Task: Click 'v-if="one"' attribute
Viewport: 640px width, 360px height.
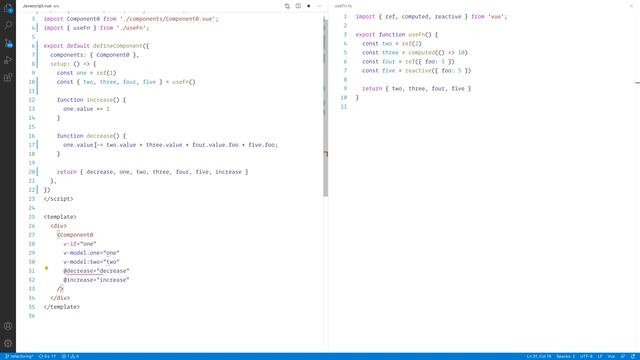Action: click(80, 244)
